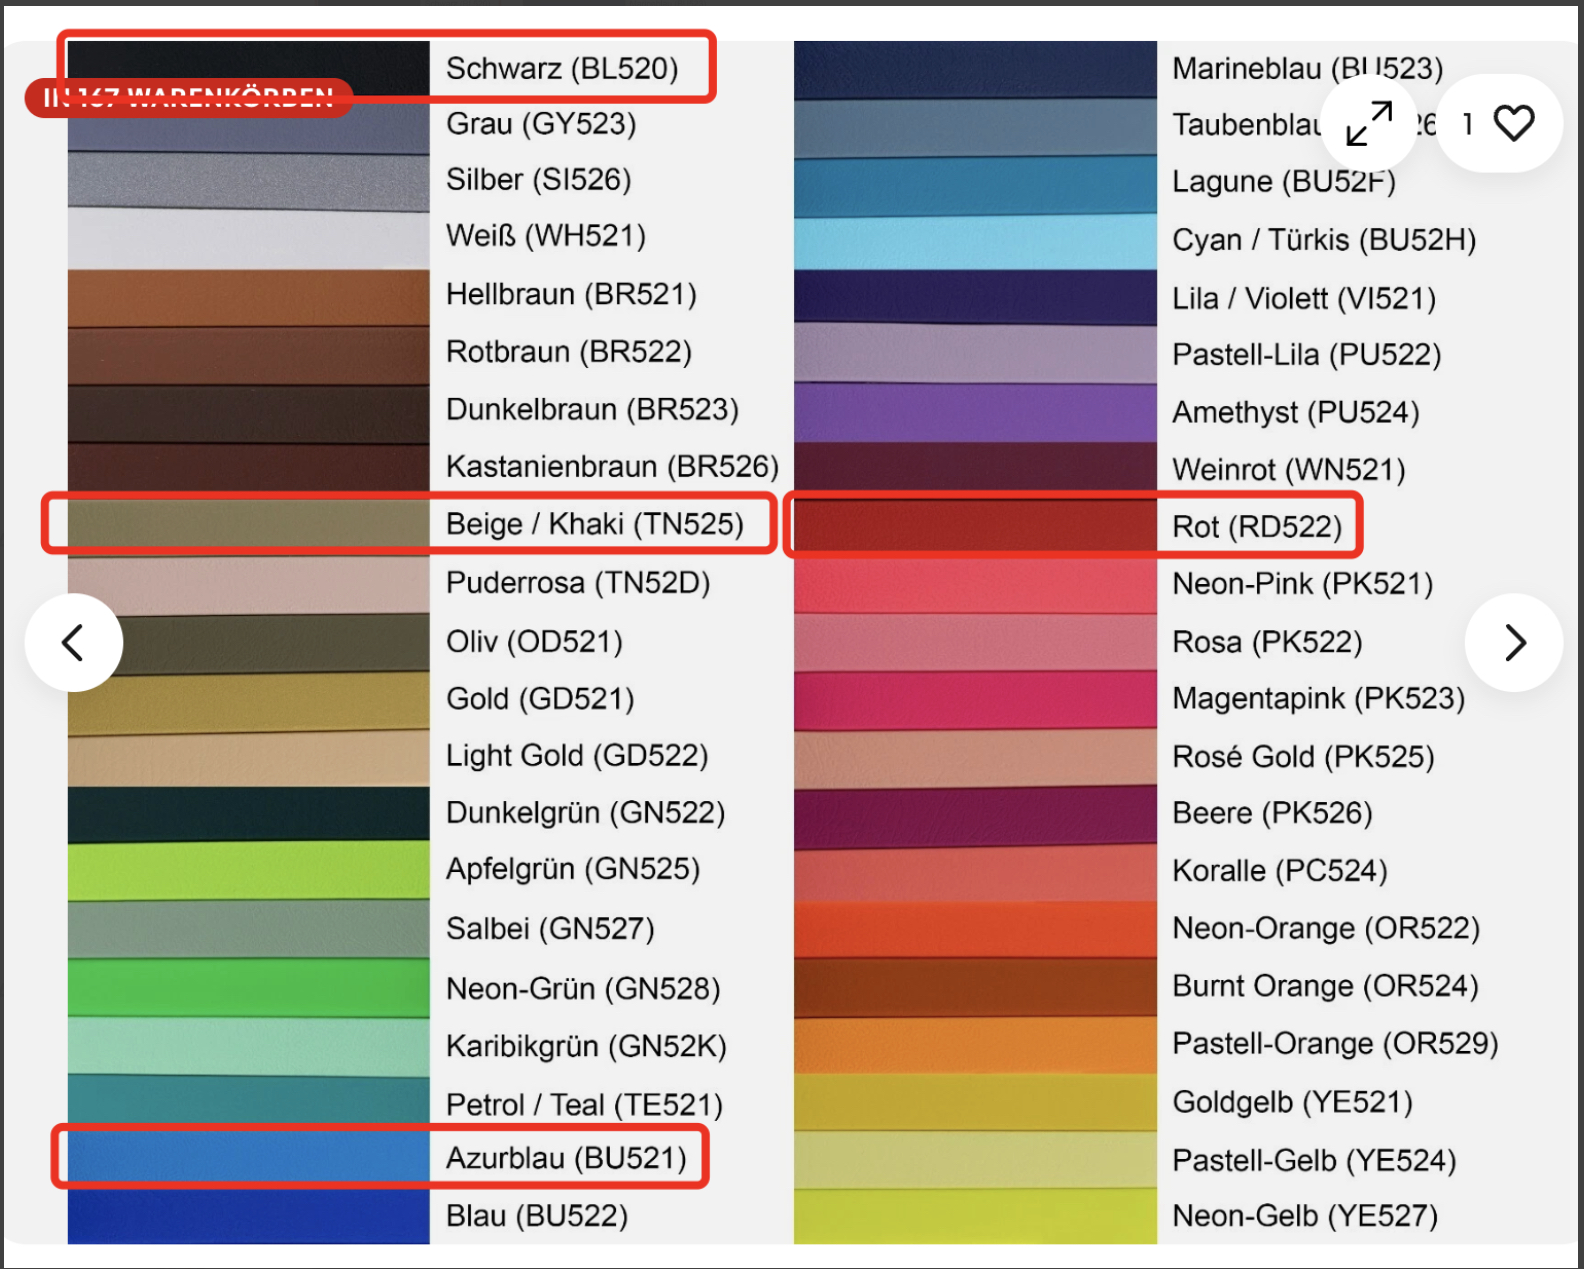Go to the previous product image
The image size is (1584, 1269).
pyautogui.click(x=73, y=642)
